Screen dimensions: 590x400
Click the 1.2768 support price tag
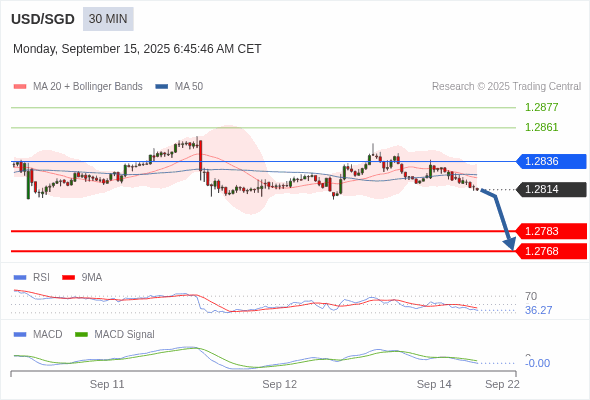551,251
